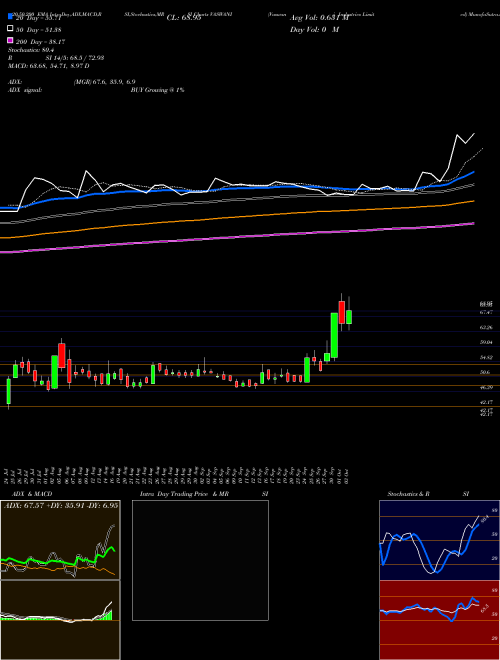
Task: Click the 'Stochastics: 89.4' readout
Action: click(30, 50)
